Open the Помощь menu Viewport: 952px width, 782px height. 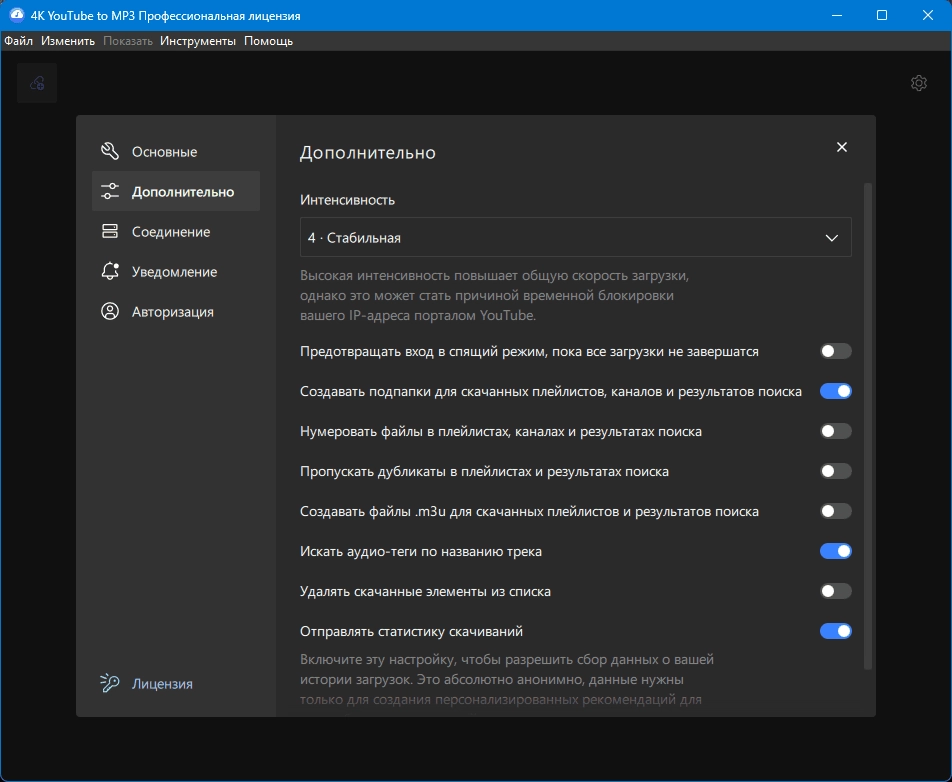(x=268, y=41)
